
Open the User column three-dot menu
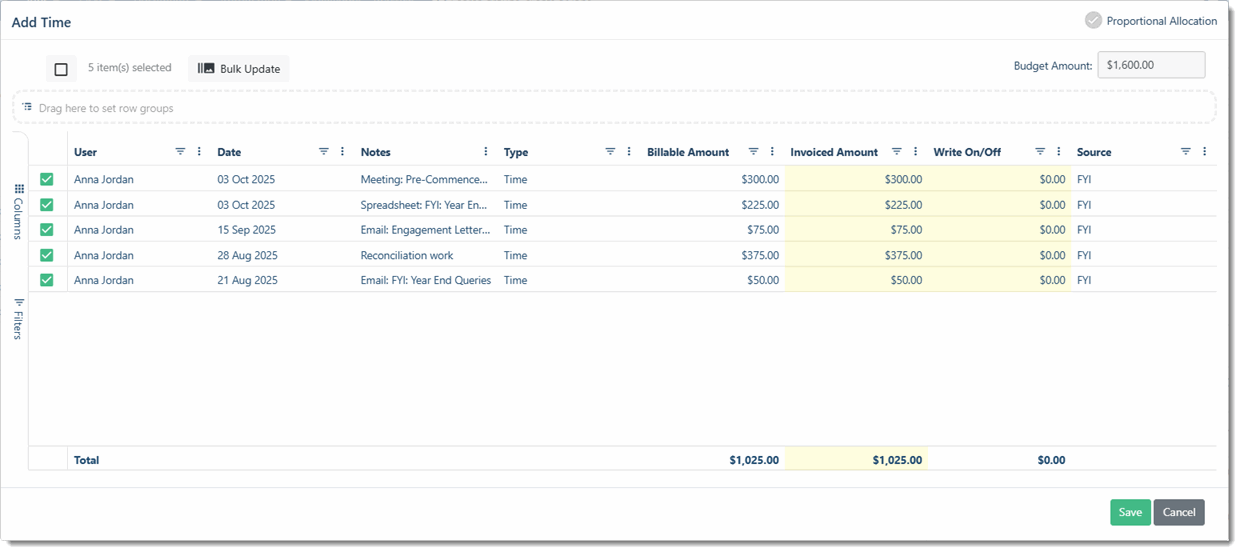tap(199, 152)
